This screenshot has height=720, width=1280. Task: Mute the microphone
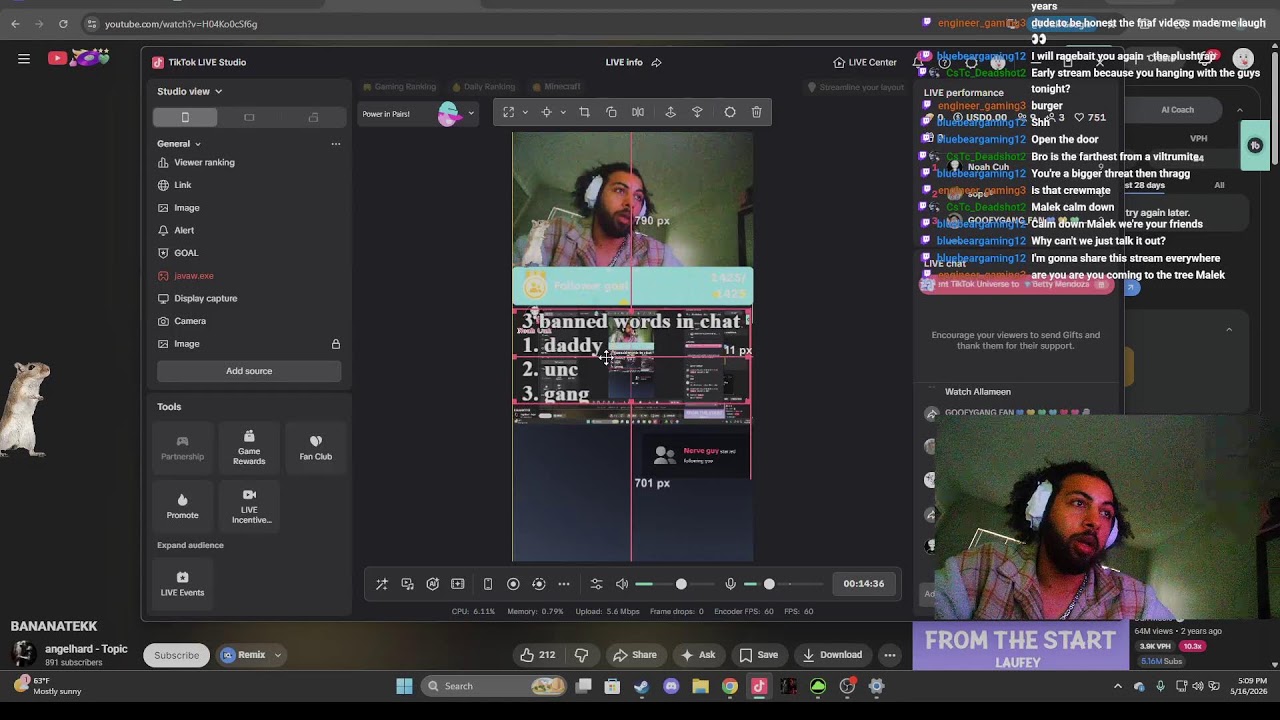pyautogui.click(x=730, y=584)
